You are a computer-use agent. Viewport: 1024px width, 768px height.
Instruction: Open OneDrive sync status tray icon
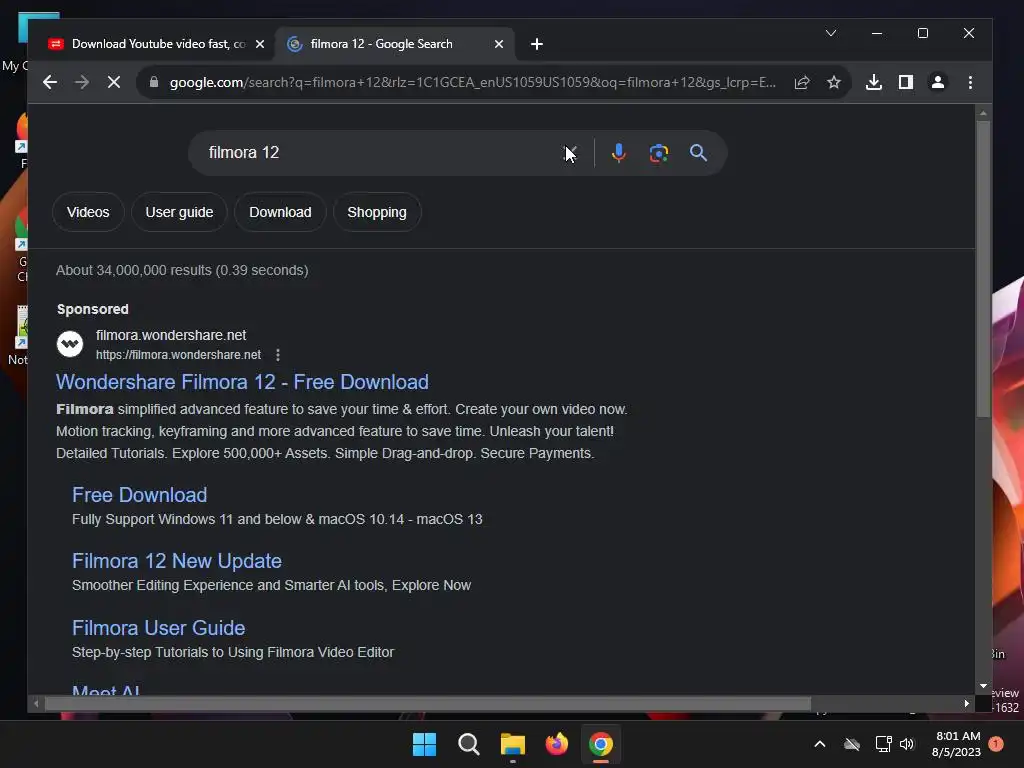click(x=852, y=744)
